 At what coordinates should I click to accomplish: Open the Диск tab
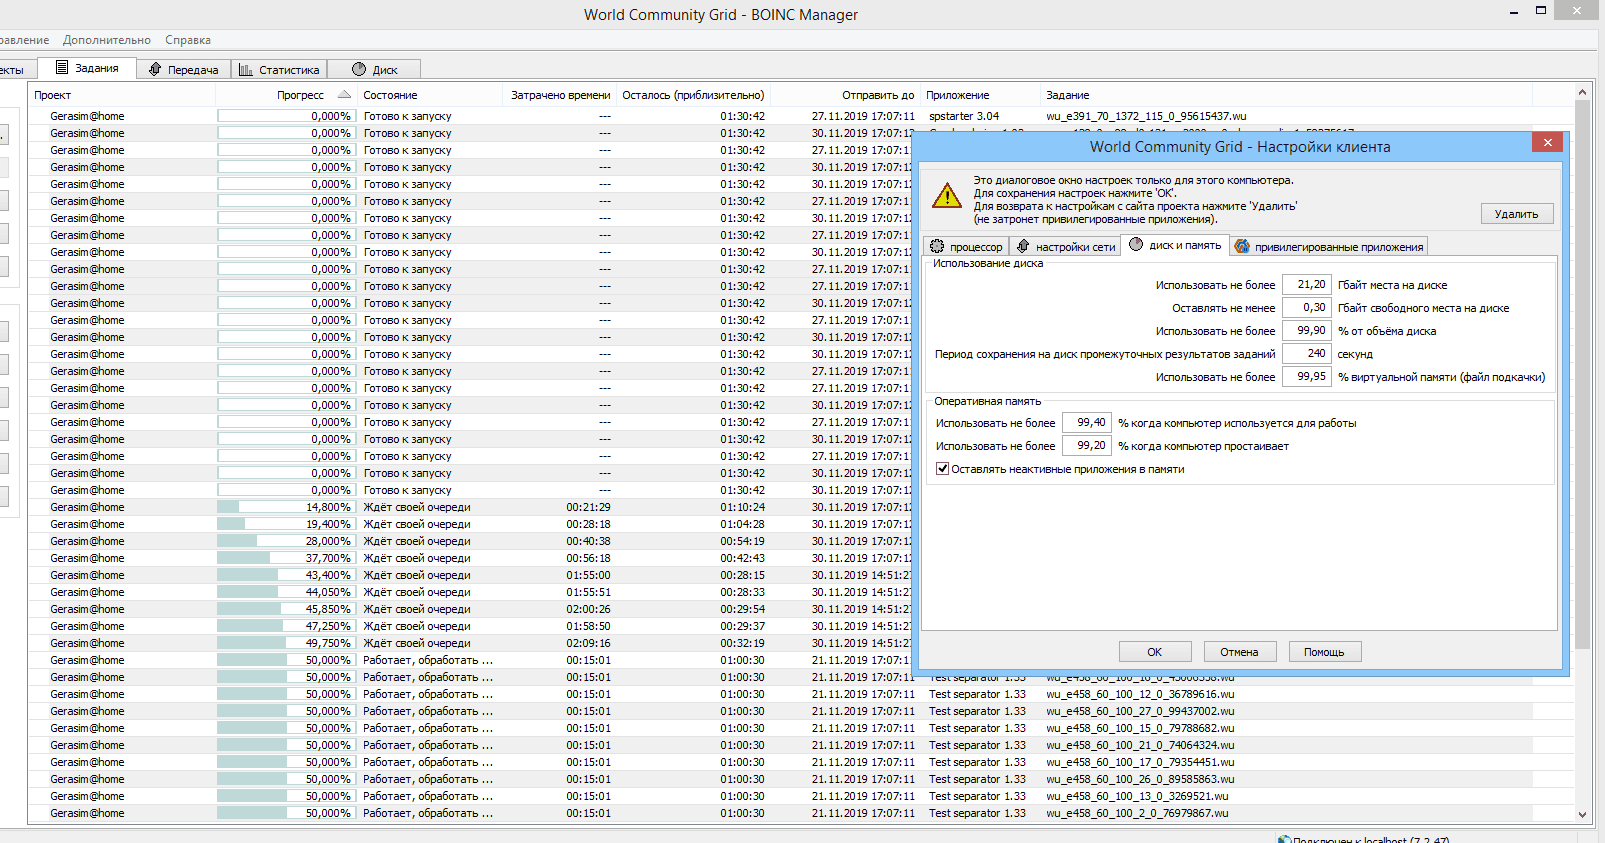(374, 69)
